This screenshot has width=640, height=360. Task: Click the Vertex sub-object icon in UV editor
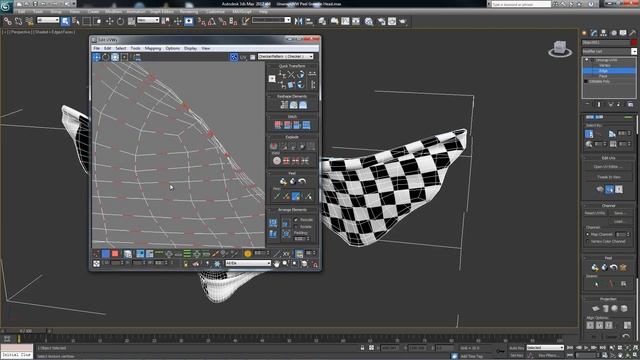[96, 254]
